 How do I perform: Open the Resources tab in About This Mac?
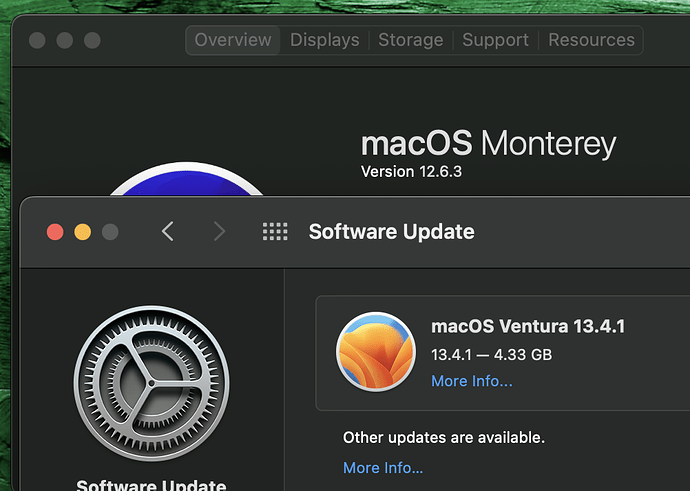coord(591,40)
